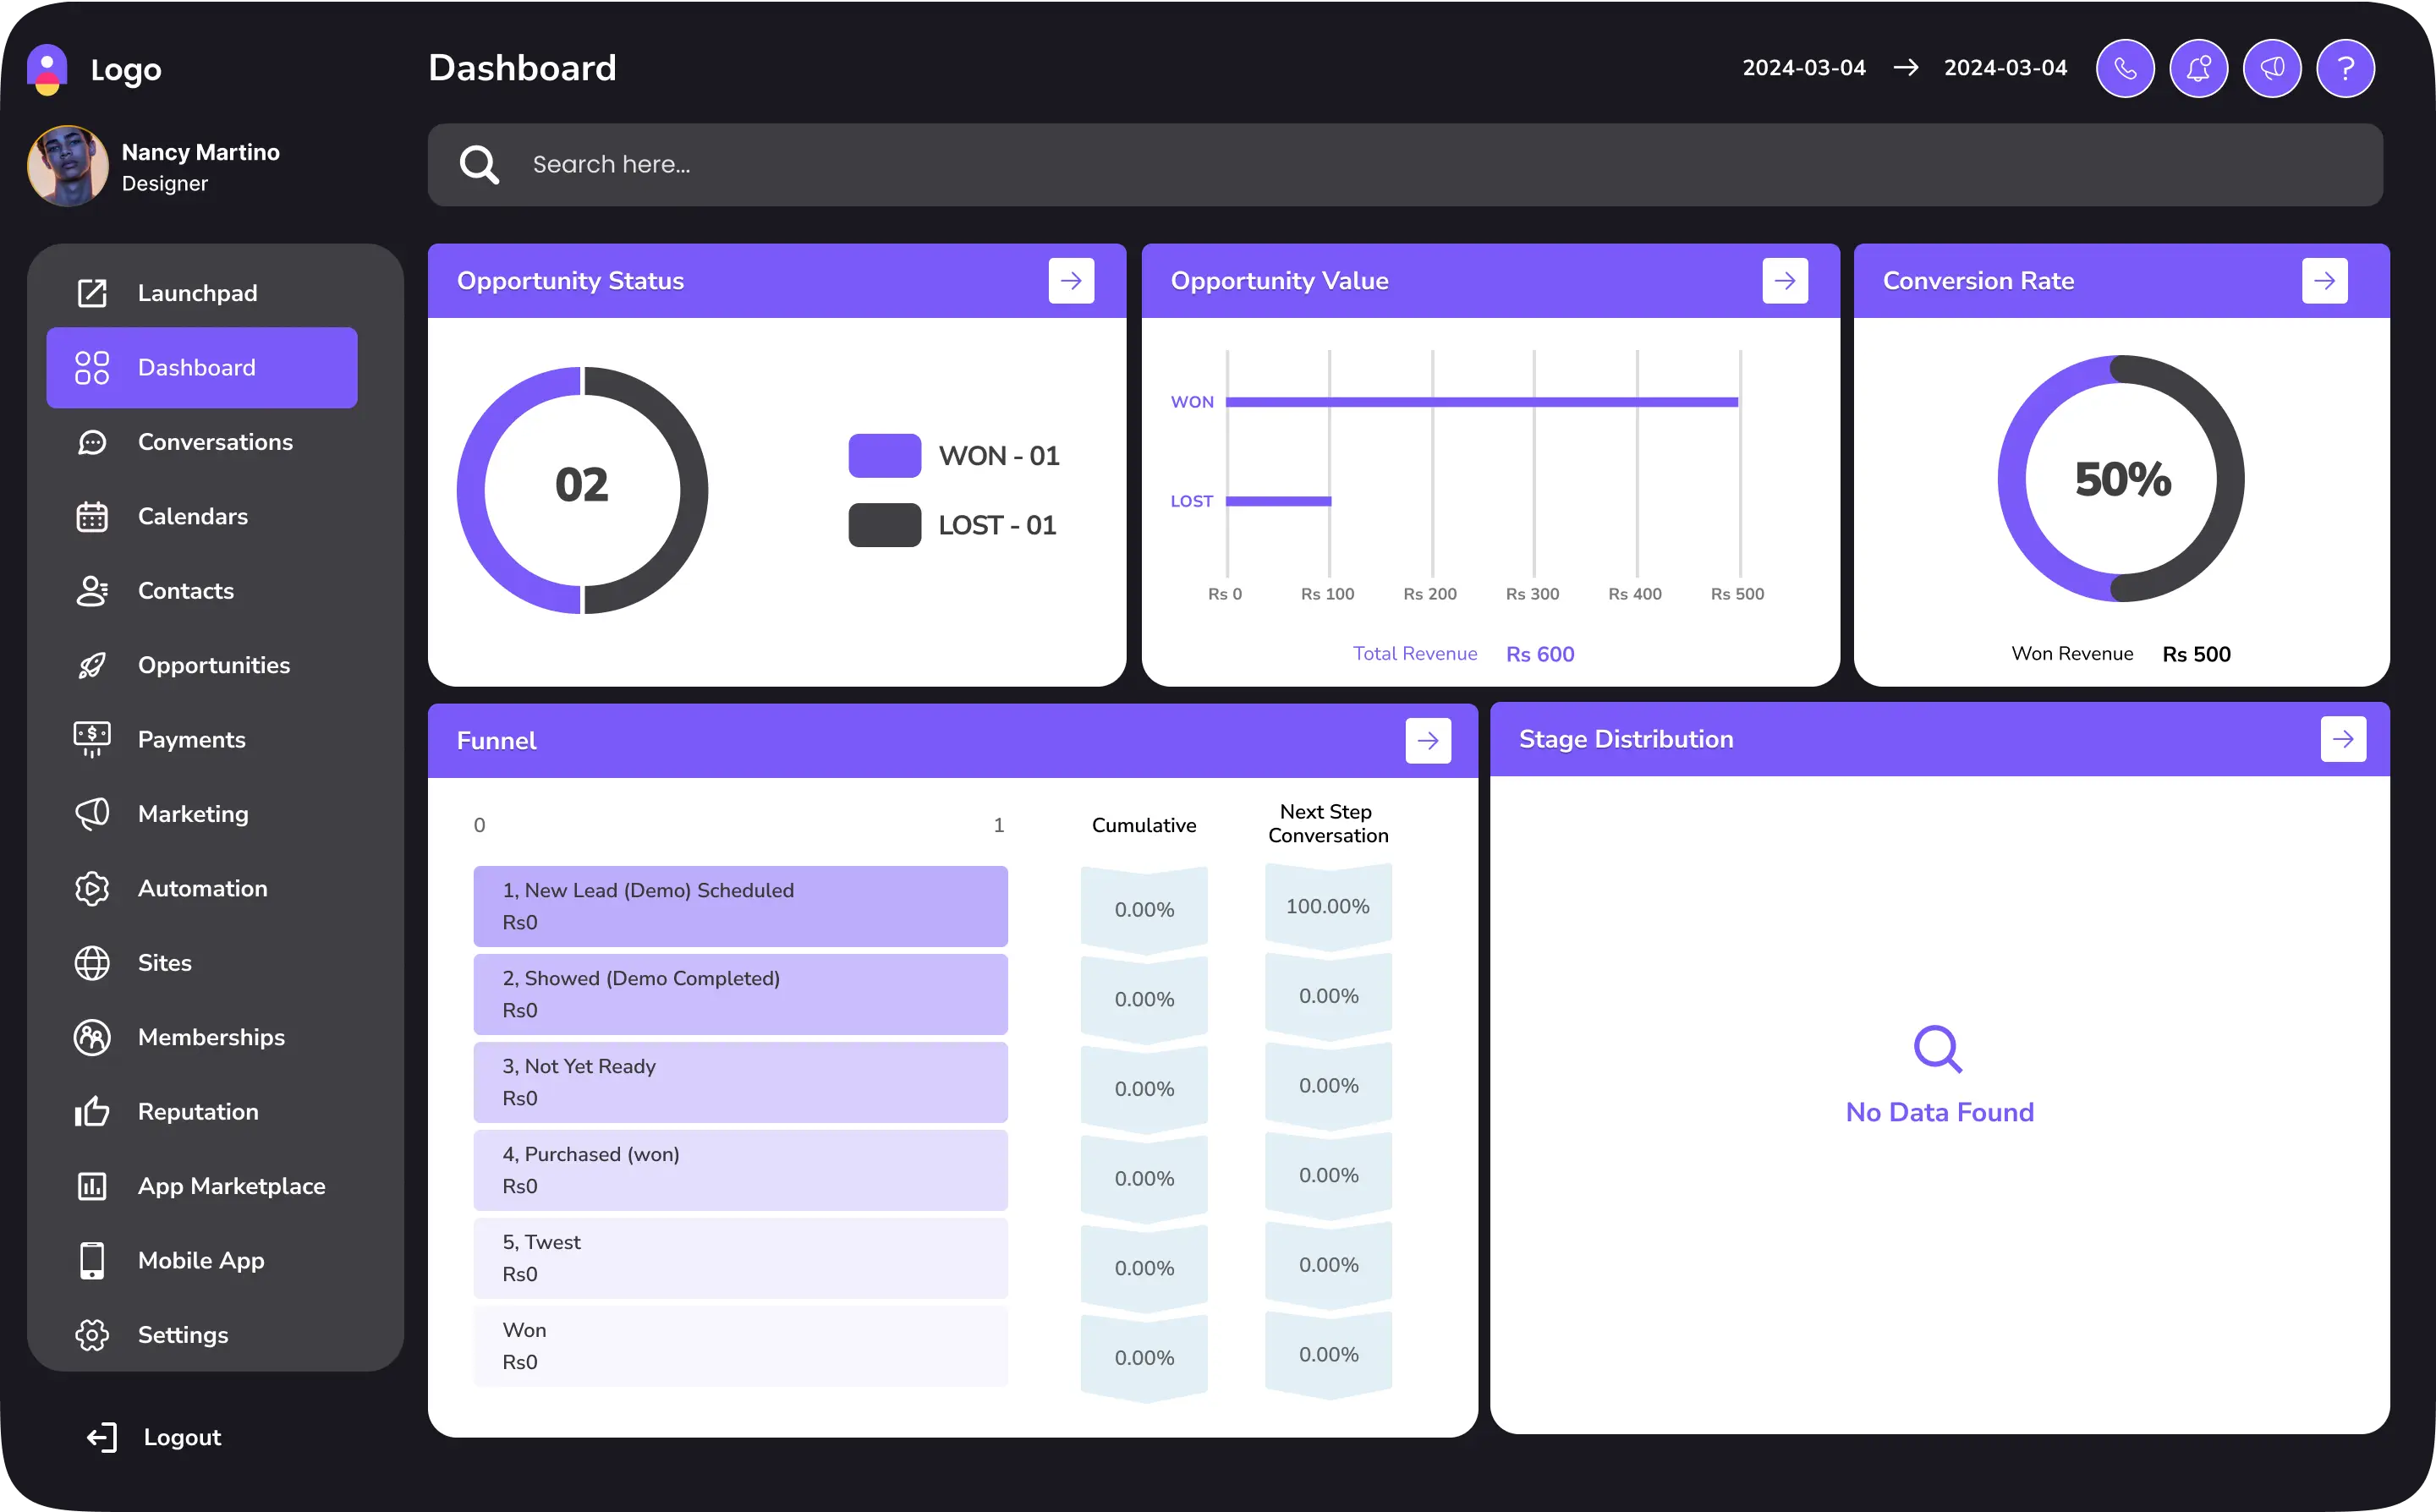Click the search magnifier icon
The image size is (2436, 1512).
[479, 165]
